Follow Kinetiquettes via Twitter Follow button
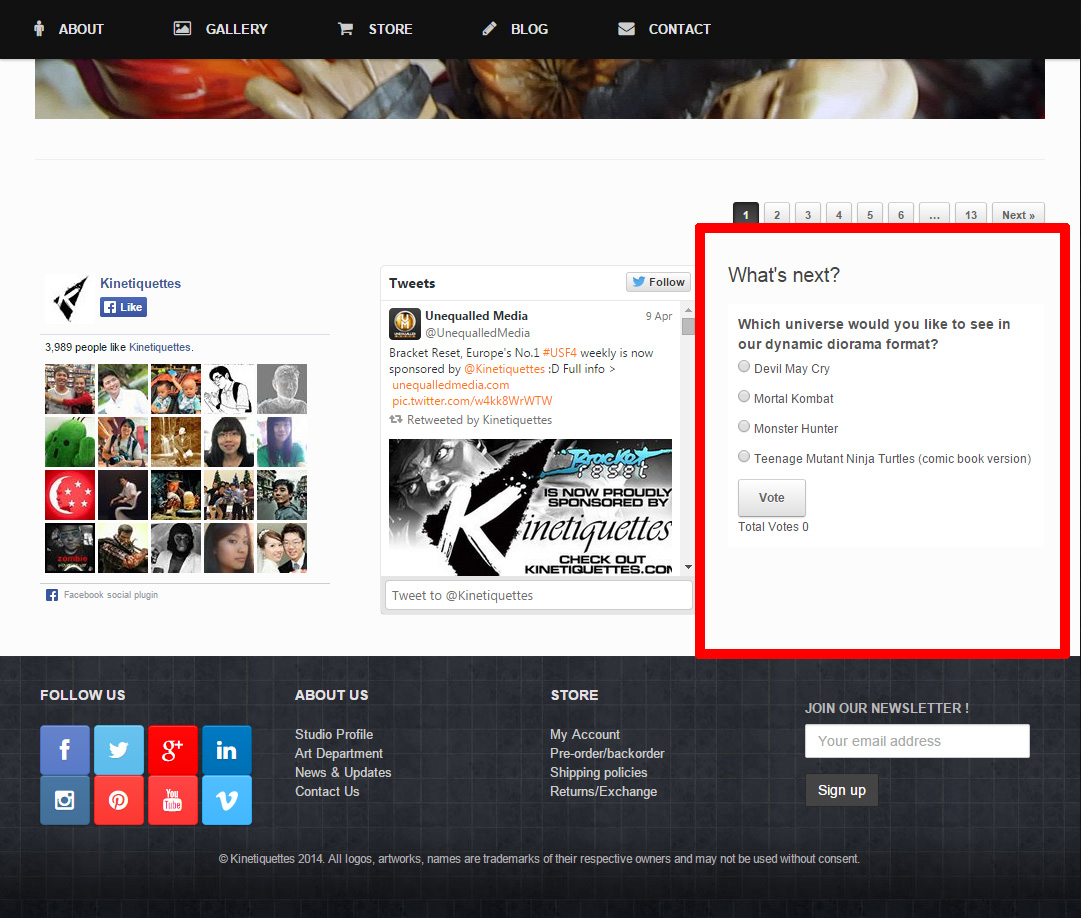The image size is (1081, 918). pyautogui.click(x=658, y=282)
